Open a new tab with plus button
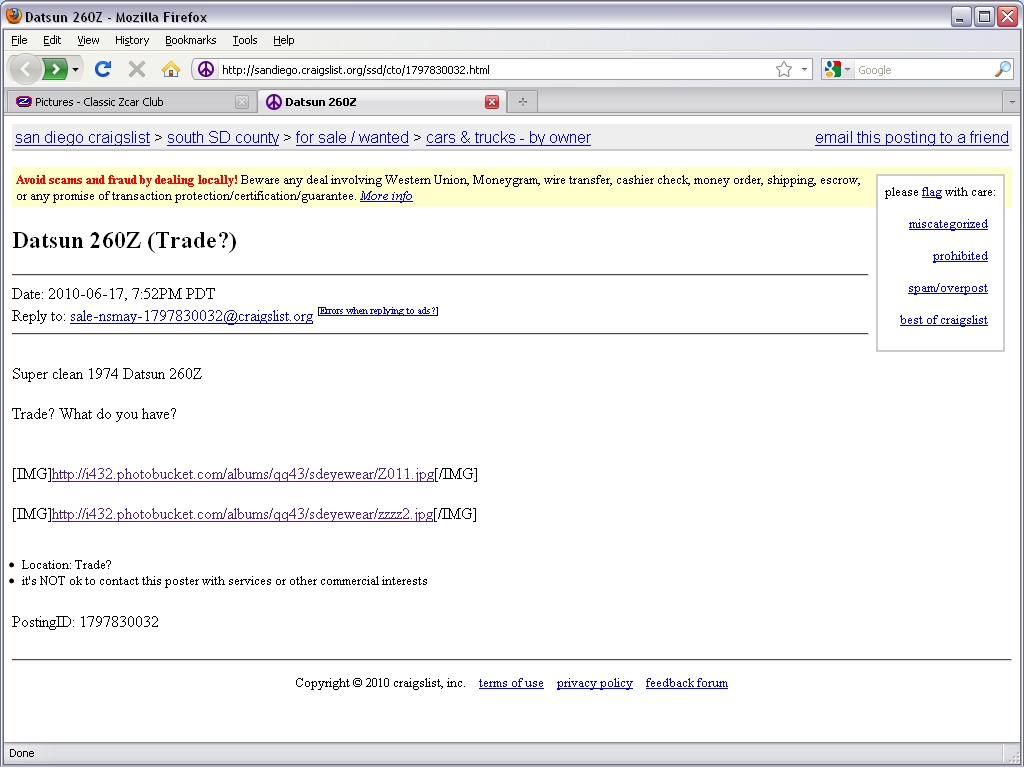This screenshot has width=1024, height=768. (522, 102)
